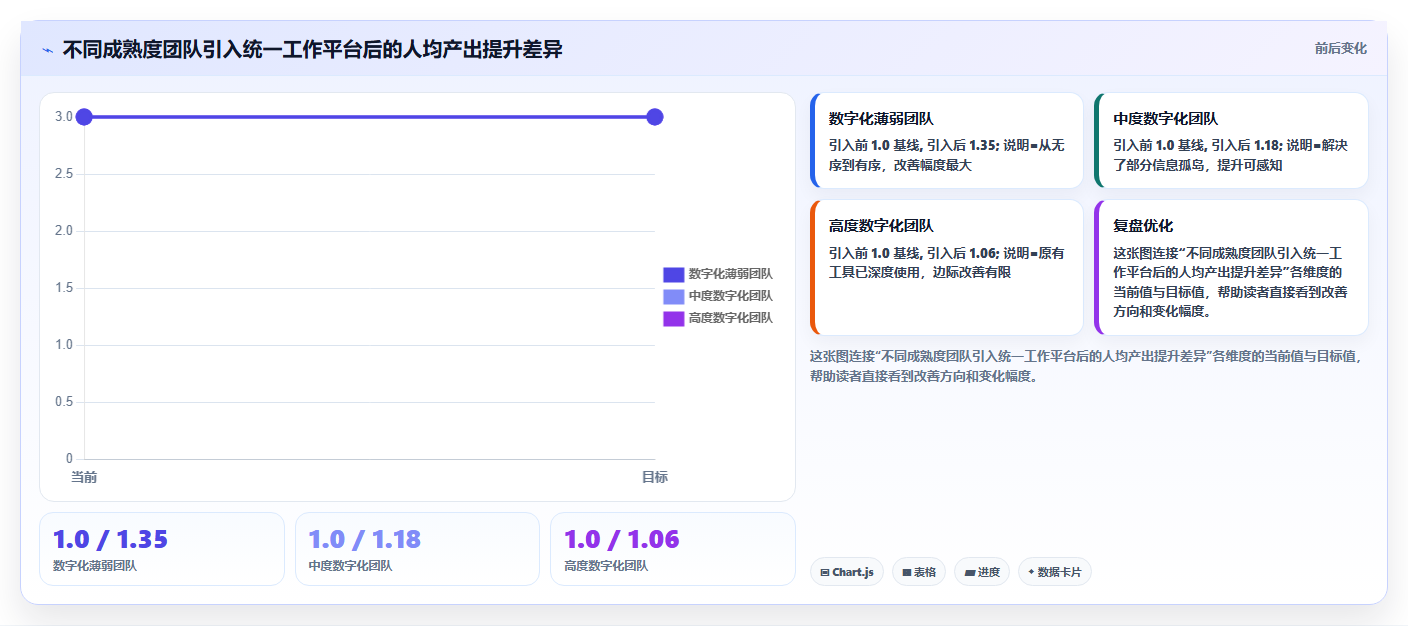Click the chart data point above 目标

point(655,117)
